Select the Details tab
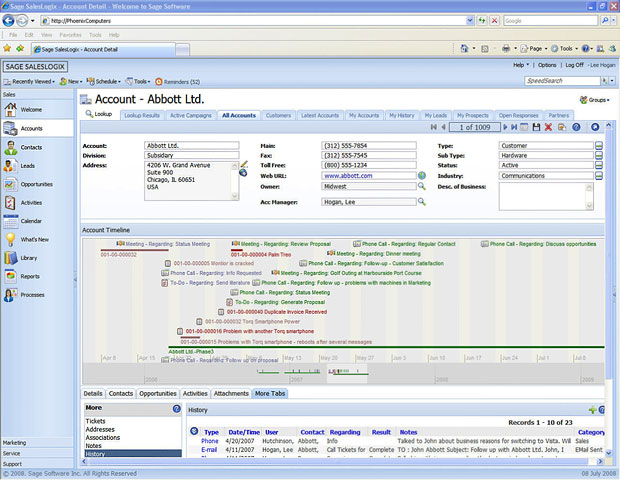Viewport: 620px width, 480px height. (93, 393)
